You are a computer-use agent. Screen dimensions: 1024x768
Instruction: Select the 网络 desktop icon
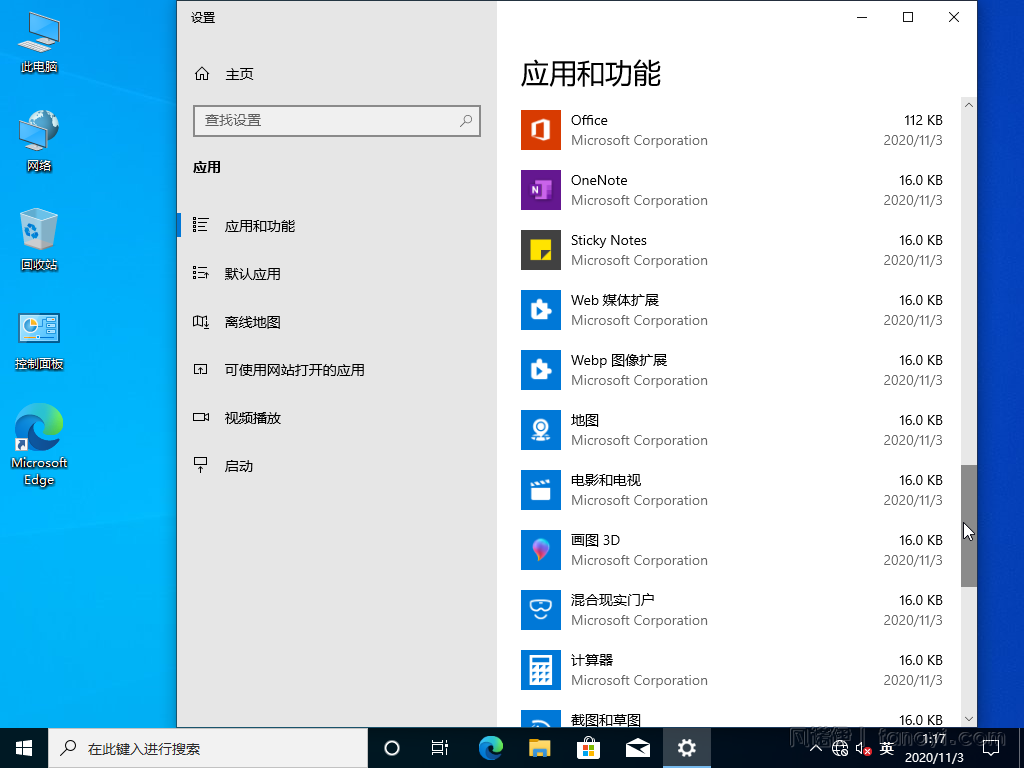click(39, 141)
